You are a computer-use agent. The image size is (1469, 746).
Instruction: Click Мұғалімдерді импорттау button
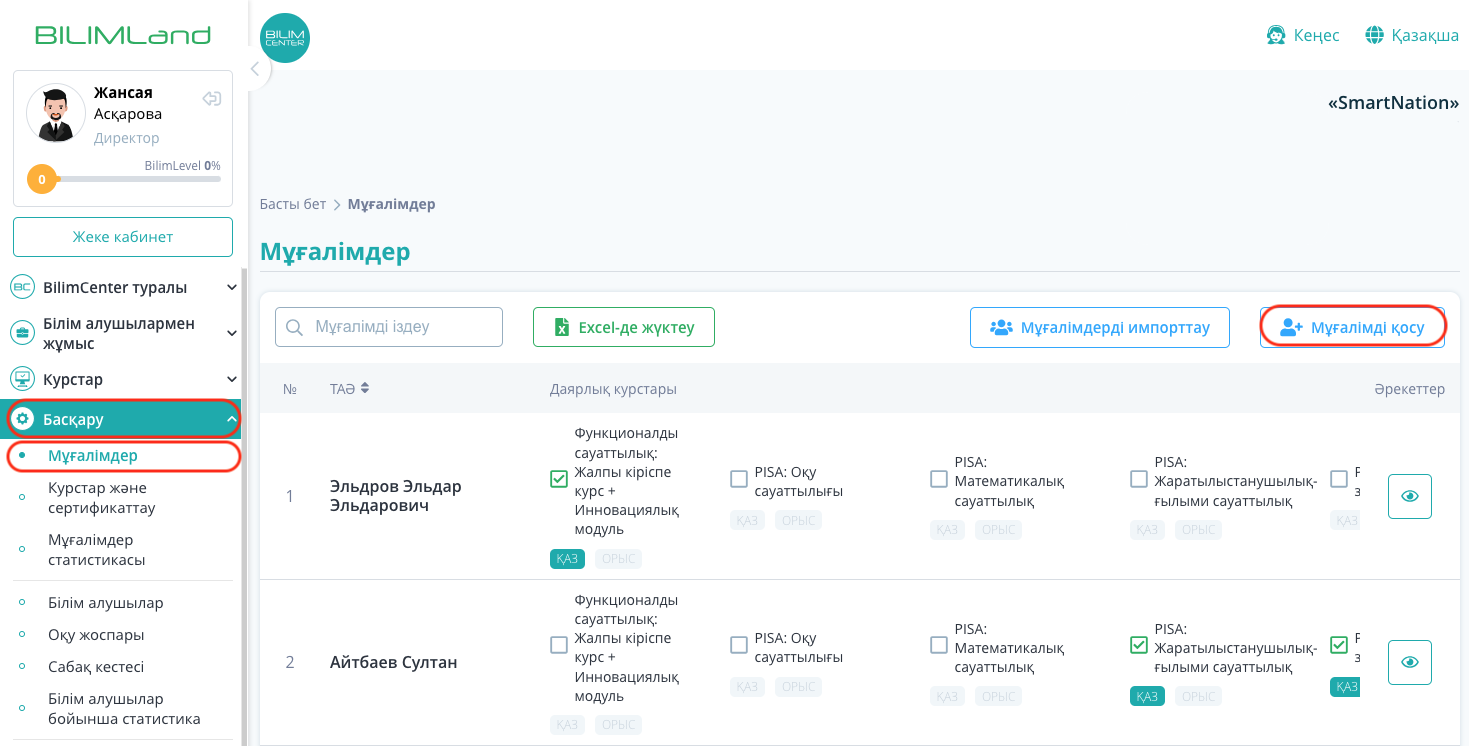click(x=1100, y=327)
